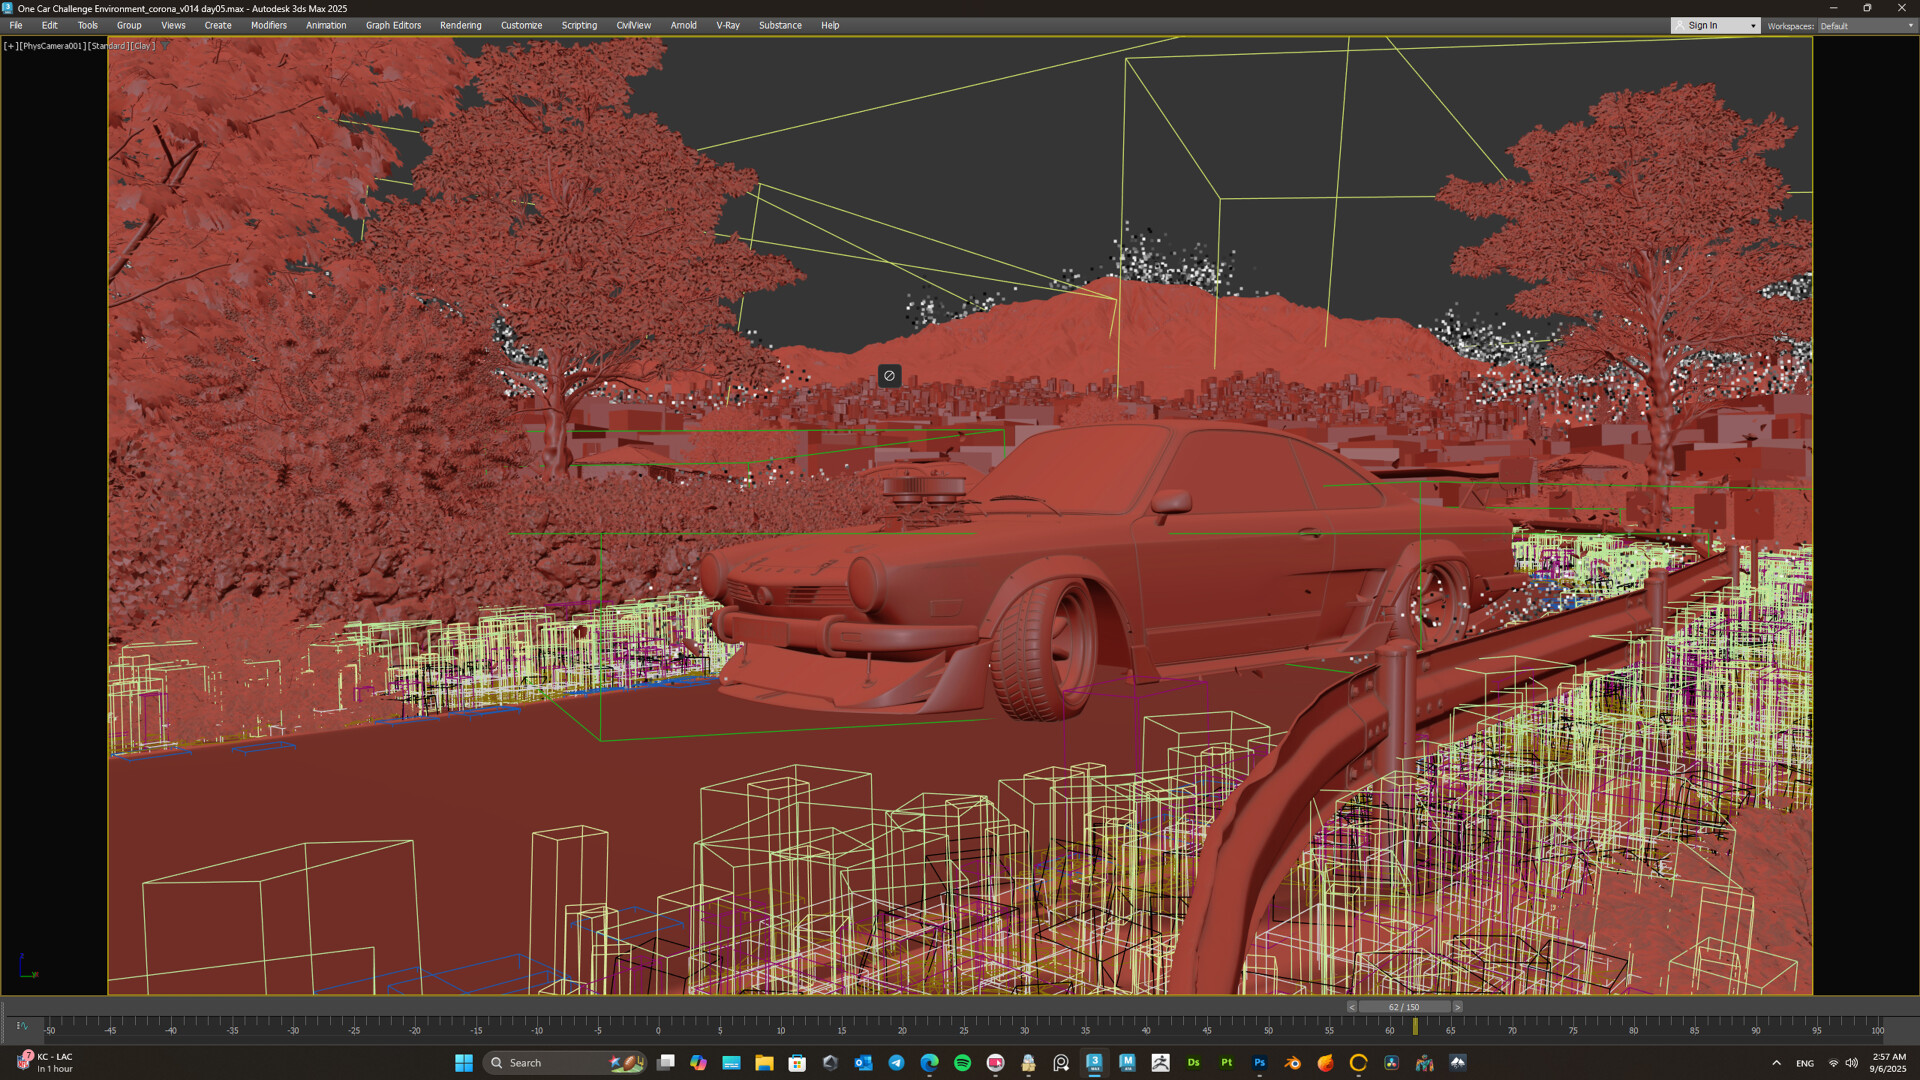Screen dimensions: 1920x1080
Task: Open Photoshop from the taskbar
Action: 1259,1063
